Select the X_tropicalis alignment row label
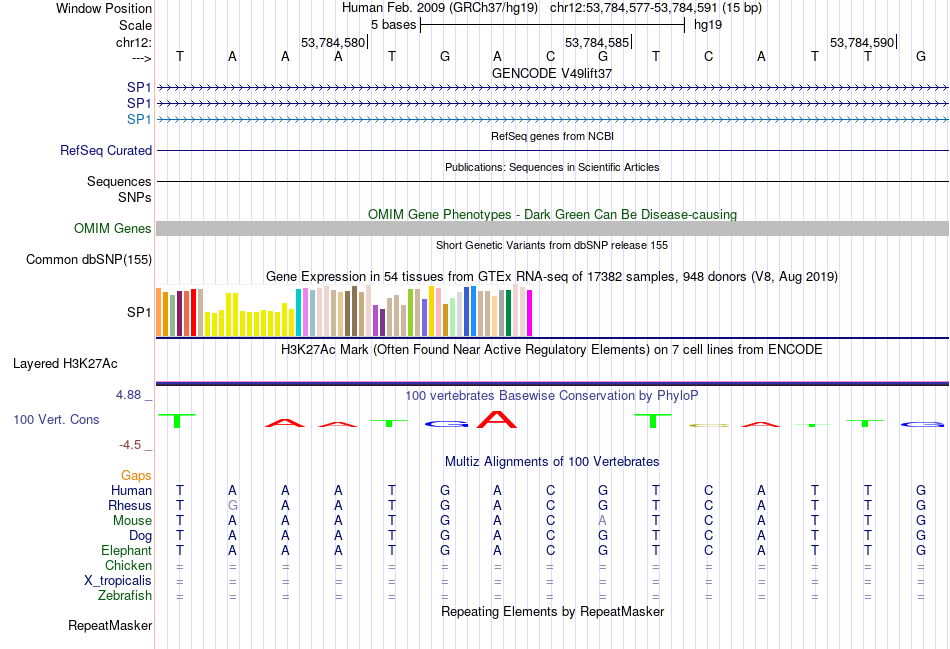Viewport: 950px width, 649px height. [118, 581]
